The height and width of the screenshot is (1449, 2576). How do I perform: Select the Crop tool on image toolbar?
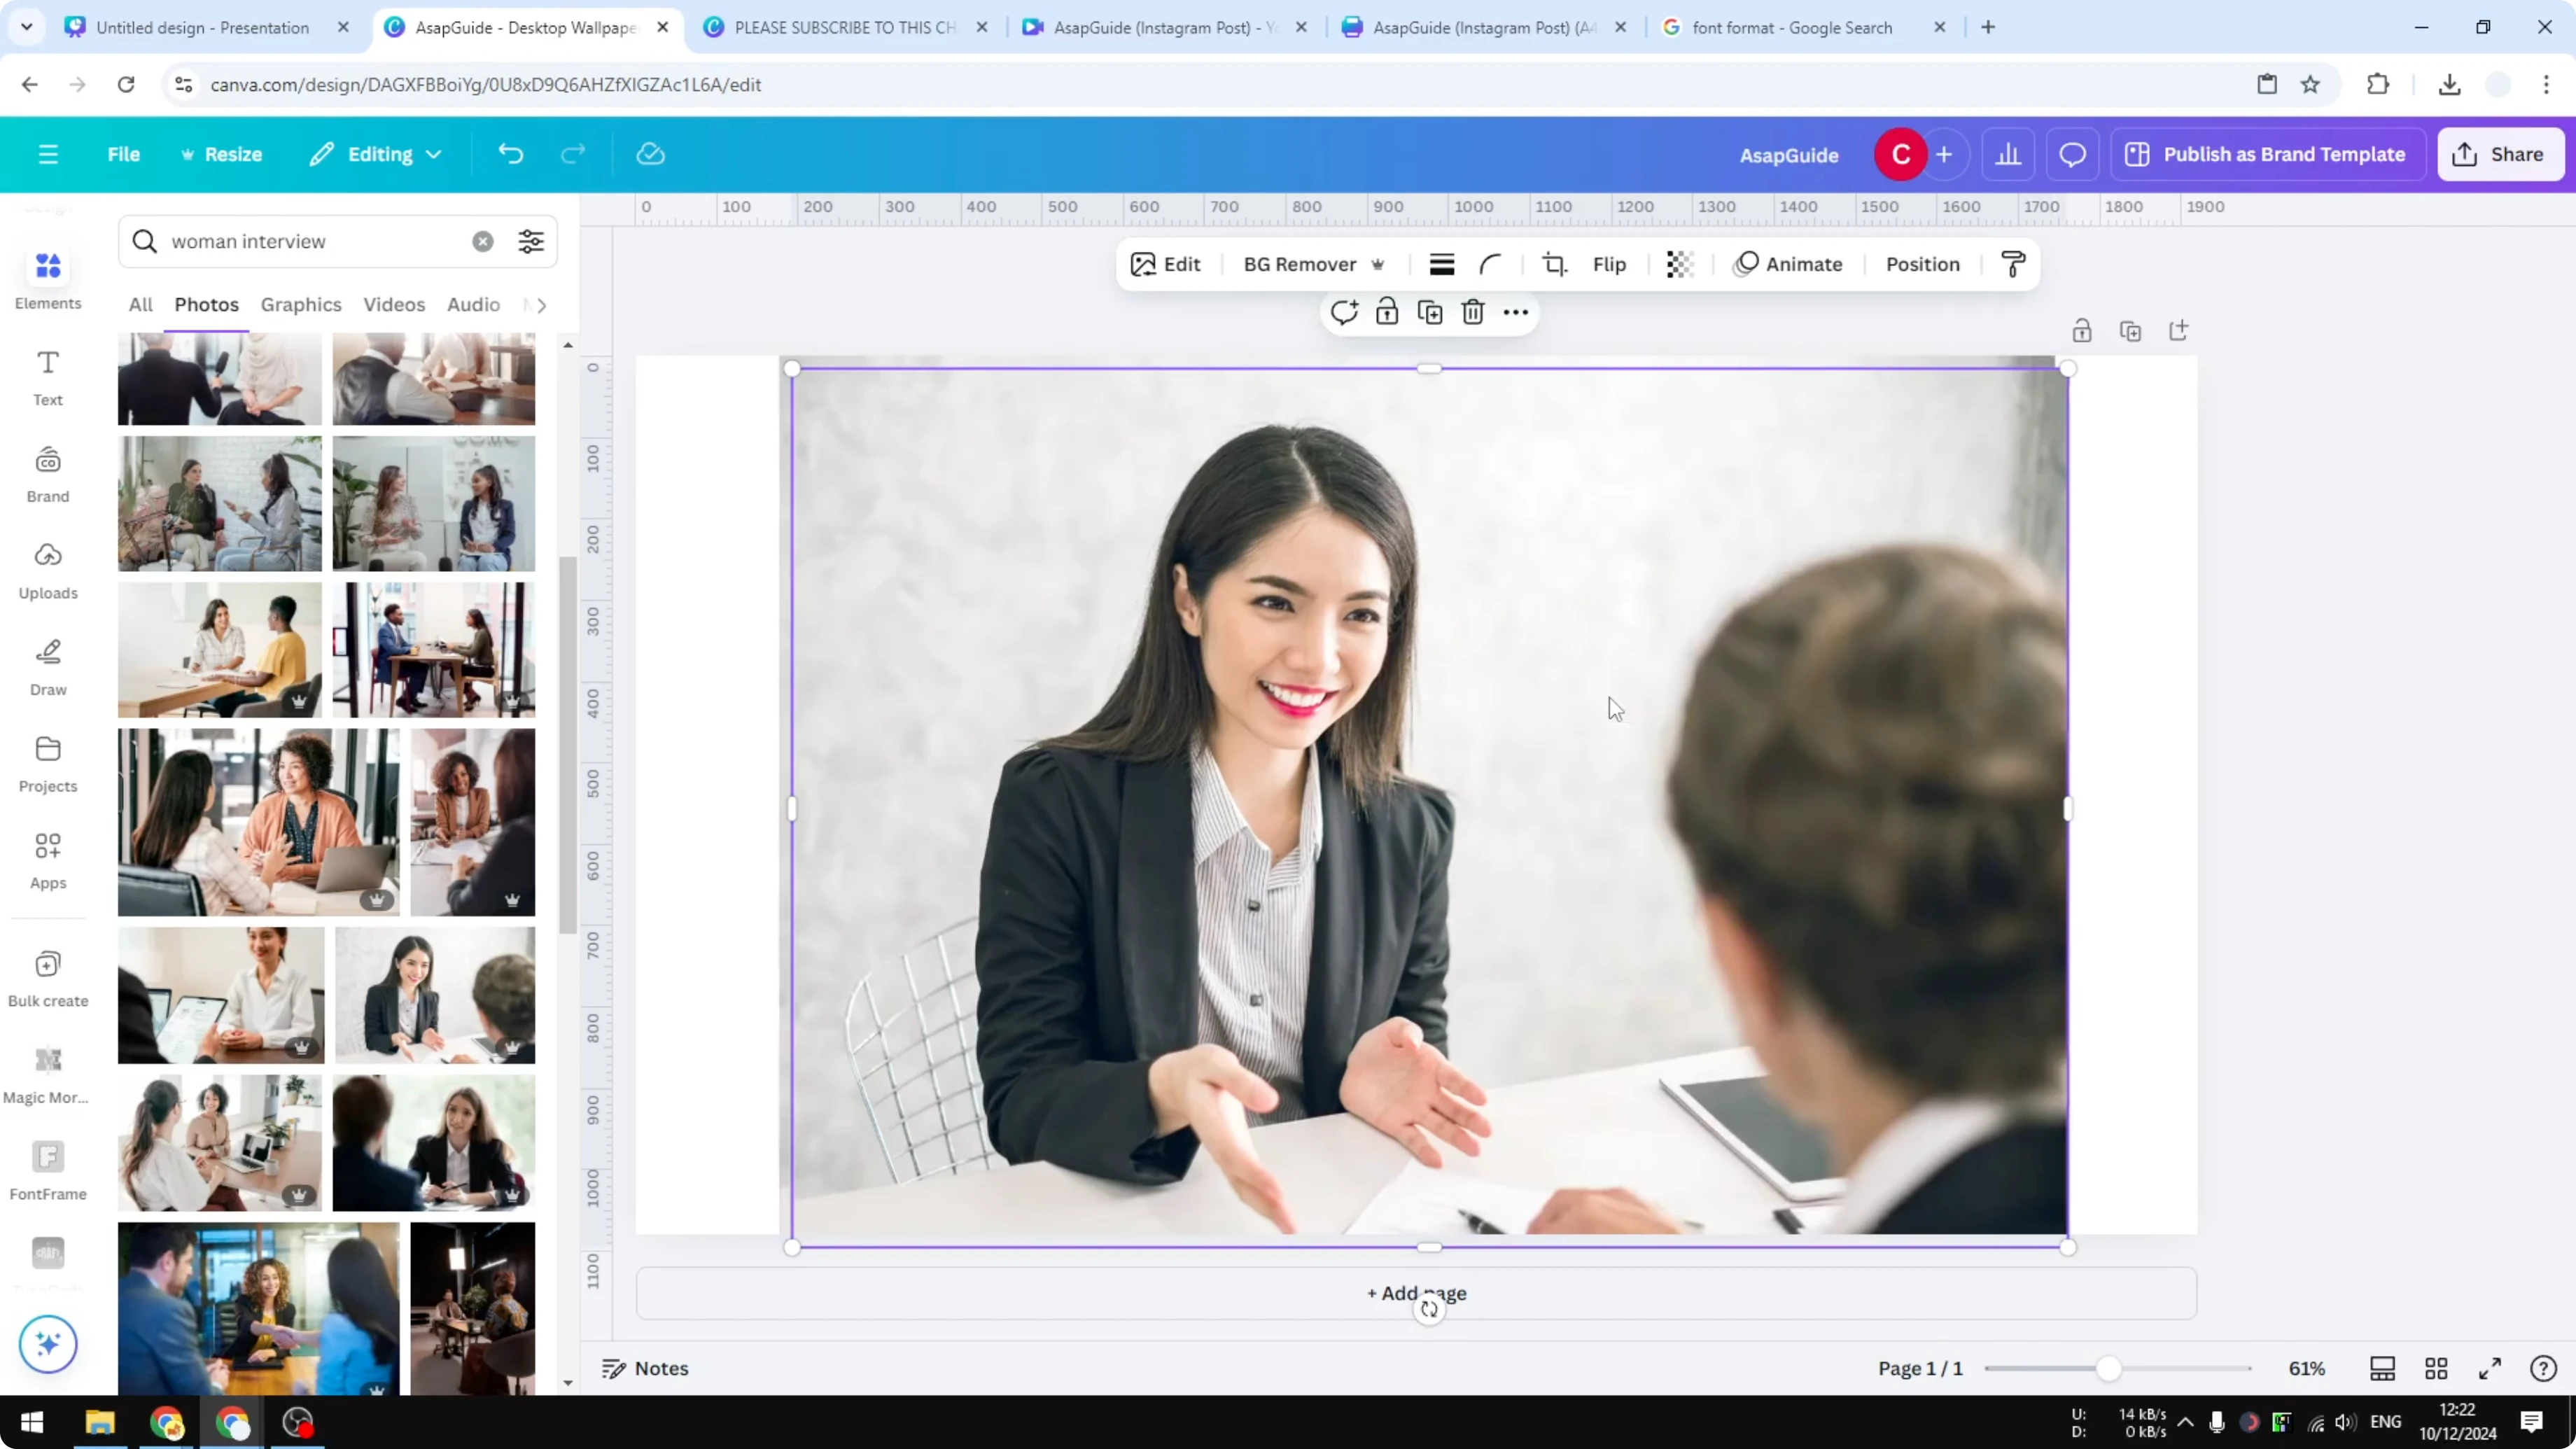pyautogui.click(x=1554, y=264)
